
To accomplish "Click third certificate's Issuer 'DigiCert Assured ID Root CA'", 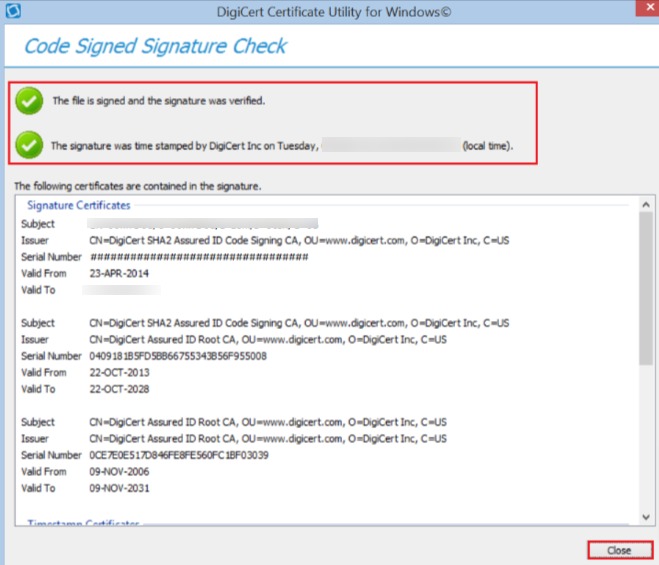I will pos(268,438).
